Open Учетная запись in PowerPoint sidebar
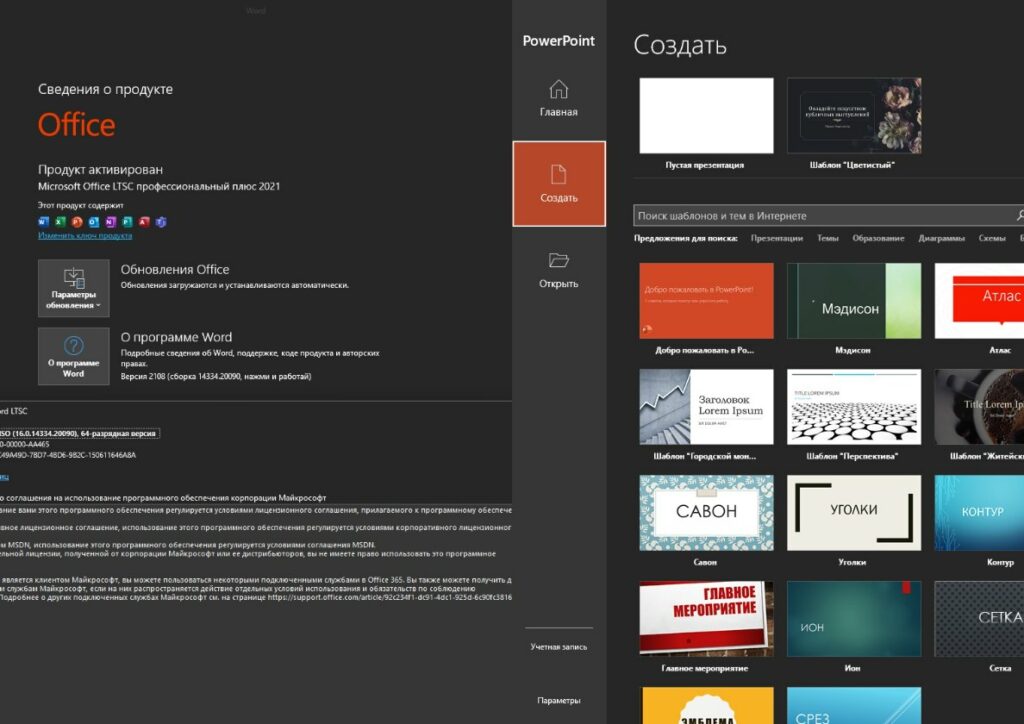The image size is (1024, 724). tap(558, 647)
